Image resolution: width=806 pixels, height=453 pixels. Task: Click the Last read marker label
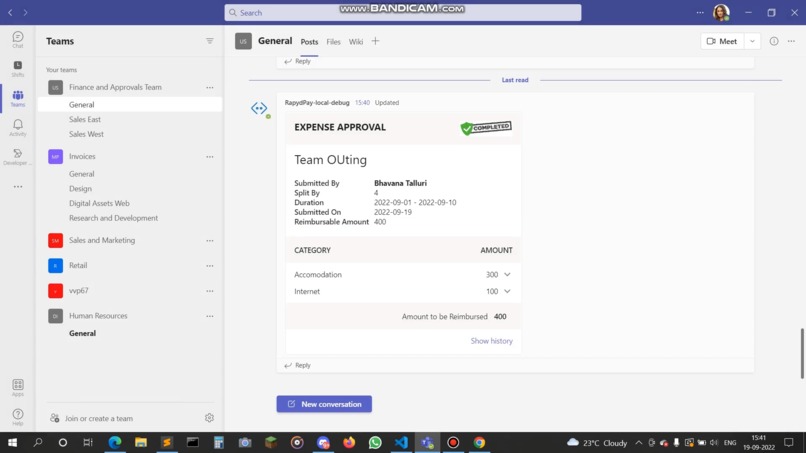pyautogui.click(x=515, y=80)
